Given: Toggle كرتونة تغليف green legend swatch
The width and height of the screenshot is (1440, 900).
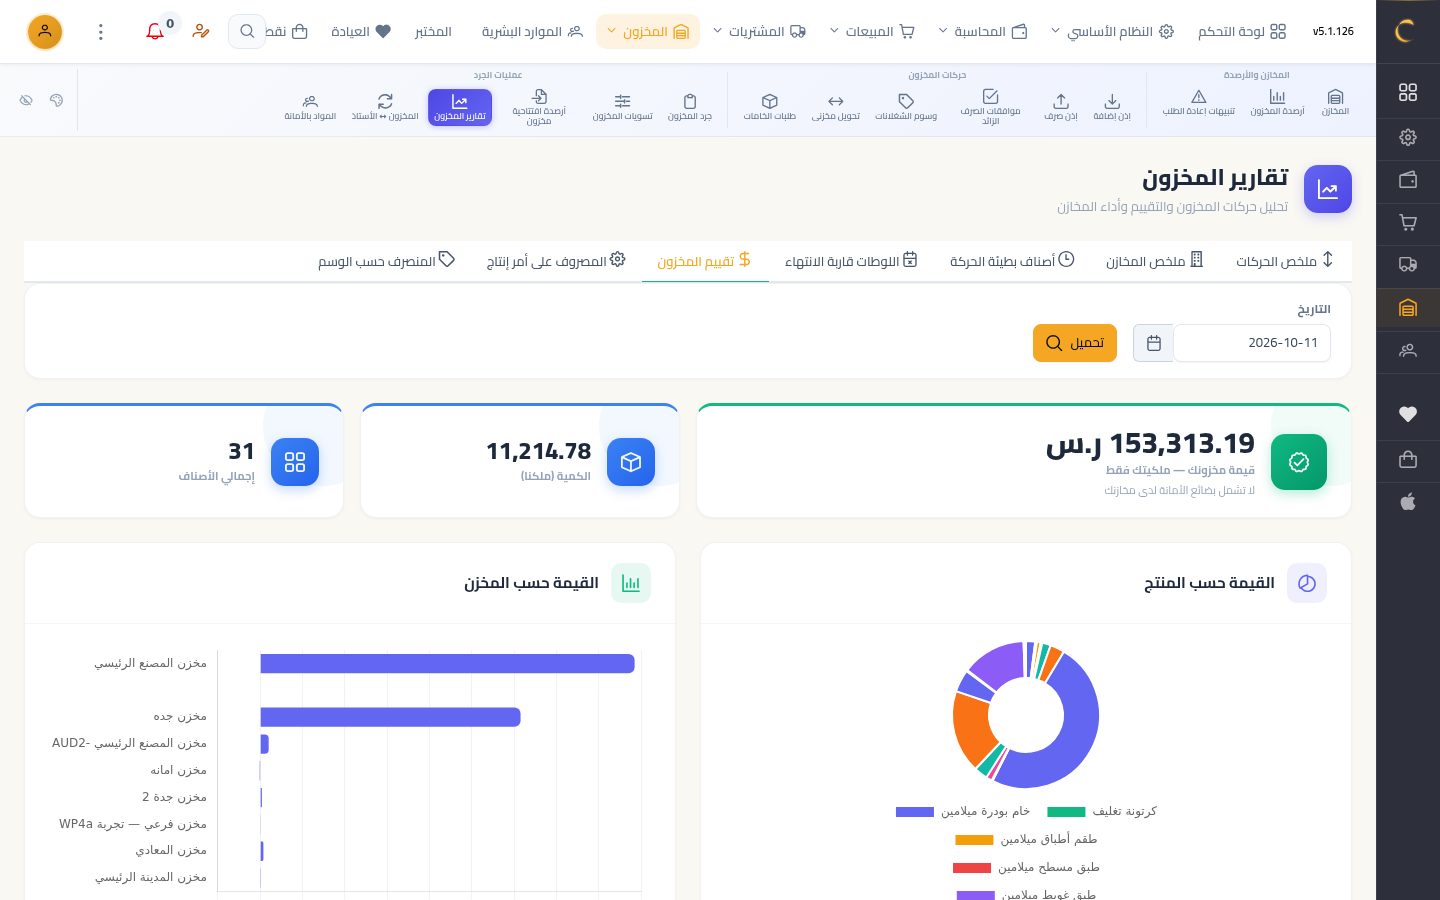Looking at the screenshot, I should (x=1066, y=812).
